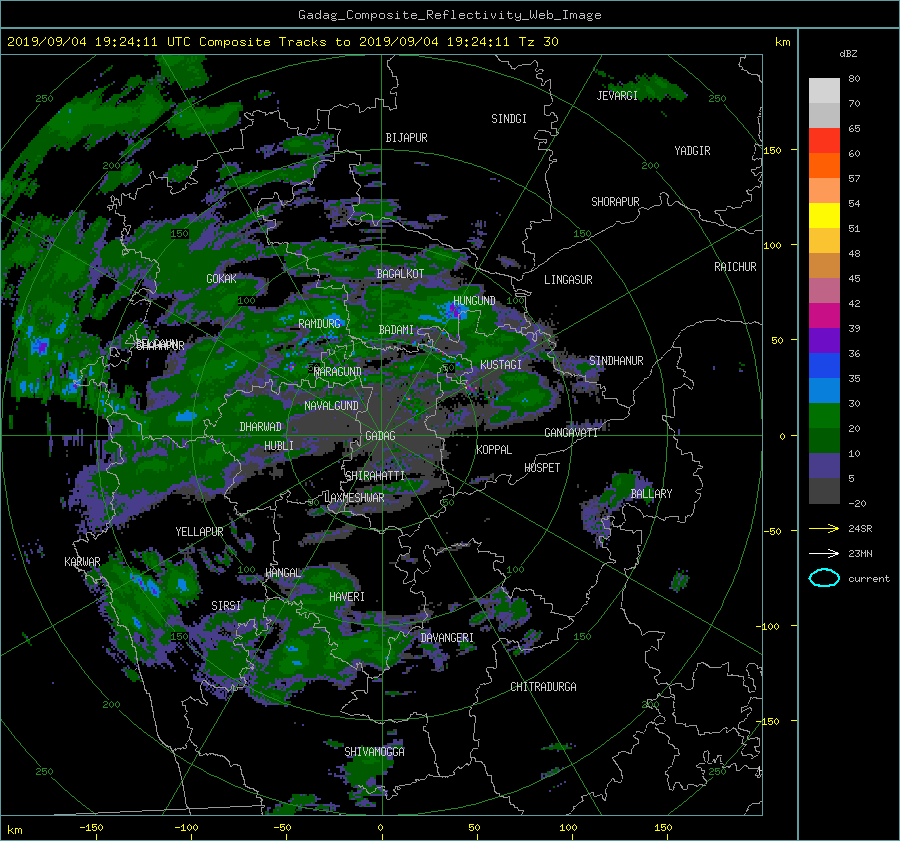Click the SHIRAHATTI city label
Viewport: 900px width, 841px height.
point(375,476)
